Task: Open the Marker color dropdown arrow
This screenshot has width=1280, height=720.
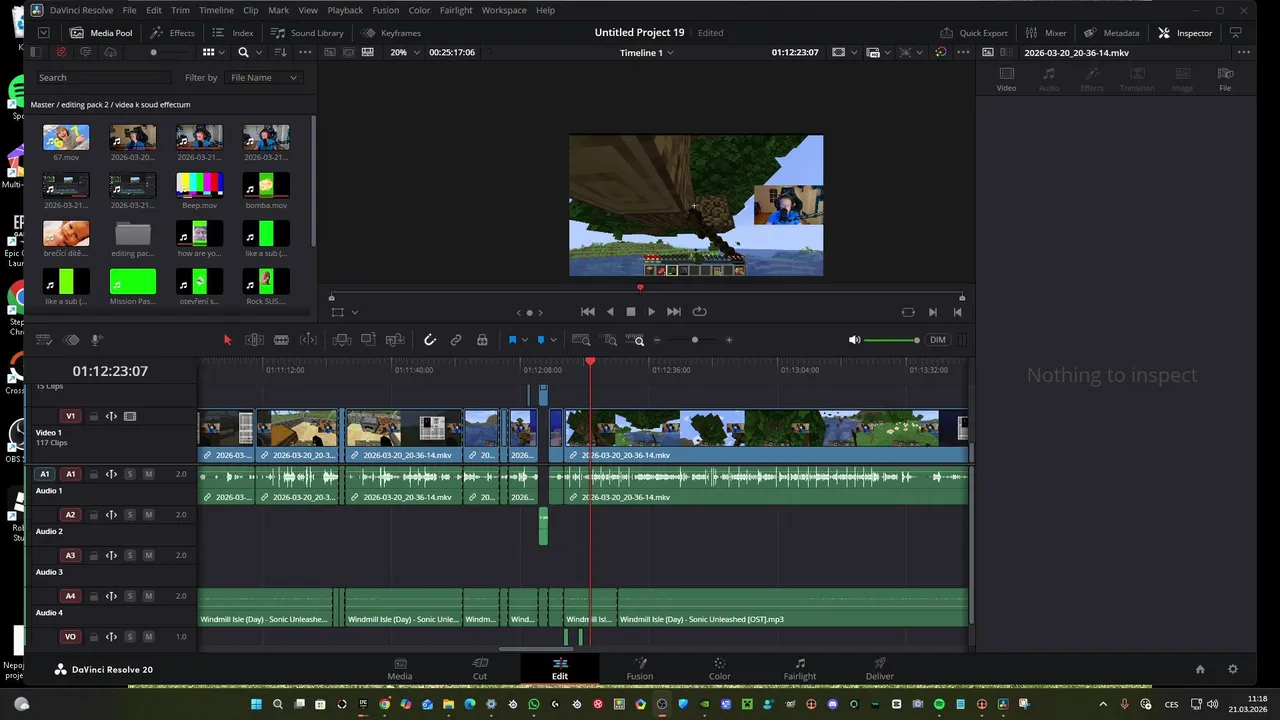Action: (x=553, y=340)
